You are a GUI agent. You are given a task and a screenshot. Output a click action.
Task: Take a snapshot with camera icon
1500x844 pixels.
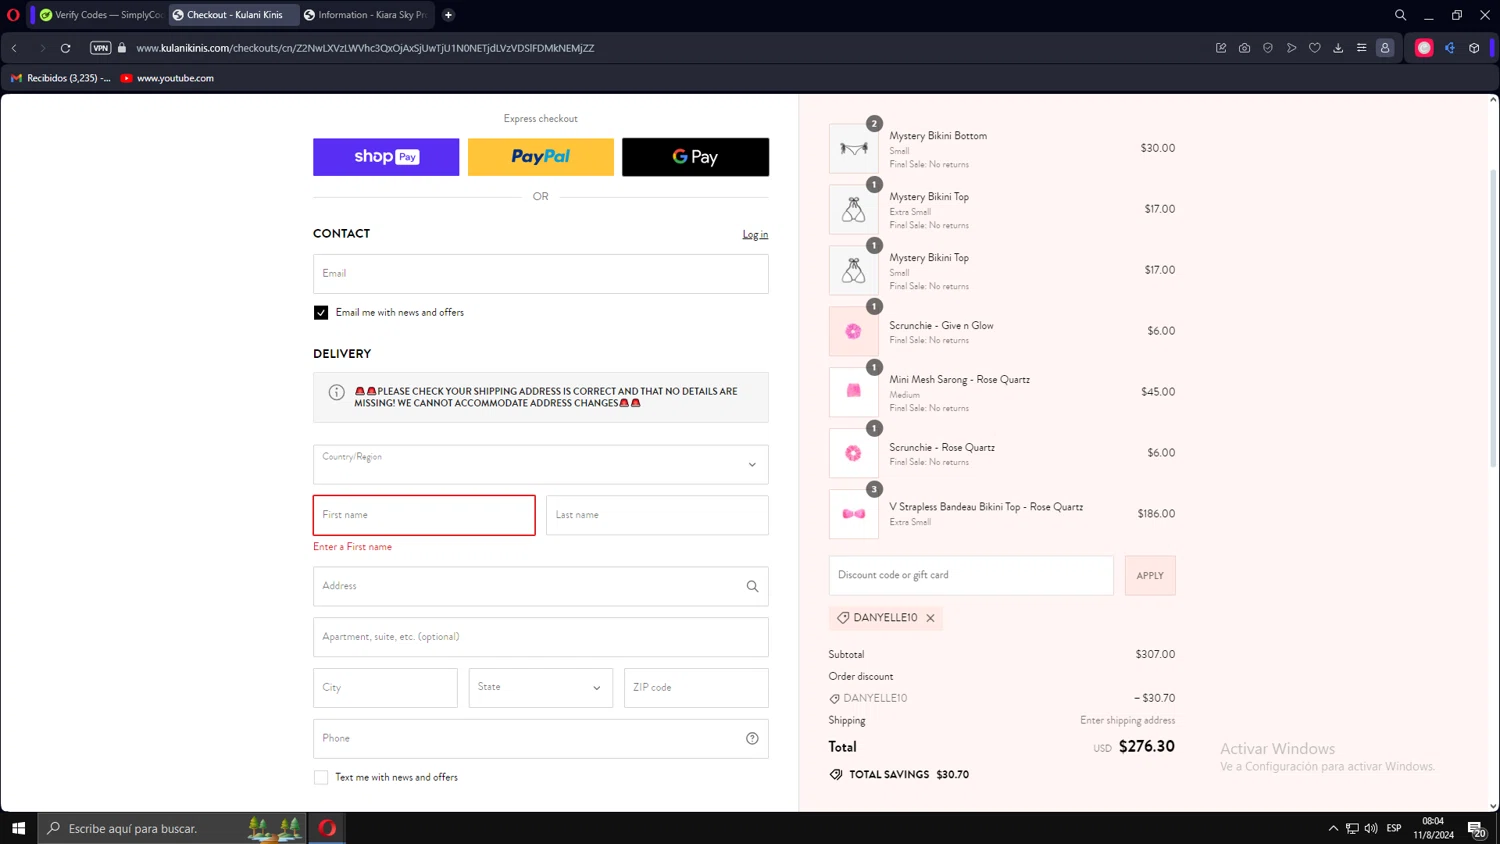(x=1244, y=48)
